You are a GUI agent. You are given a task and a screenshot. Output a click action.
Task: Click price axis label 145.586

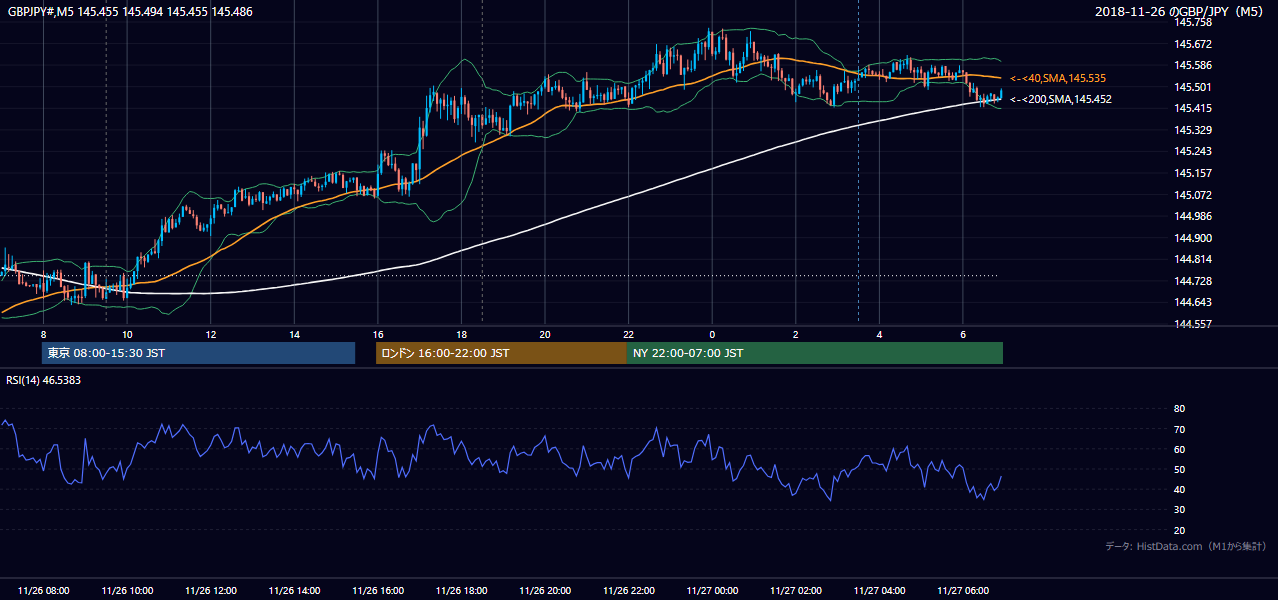[1191, 65]
